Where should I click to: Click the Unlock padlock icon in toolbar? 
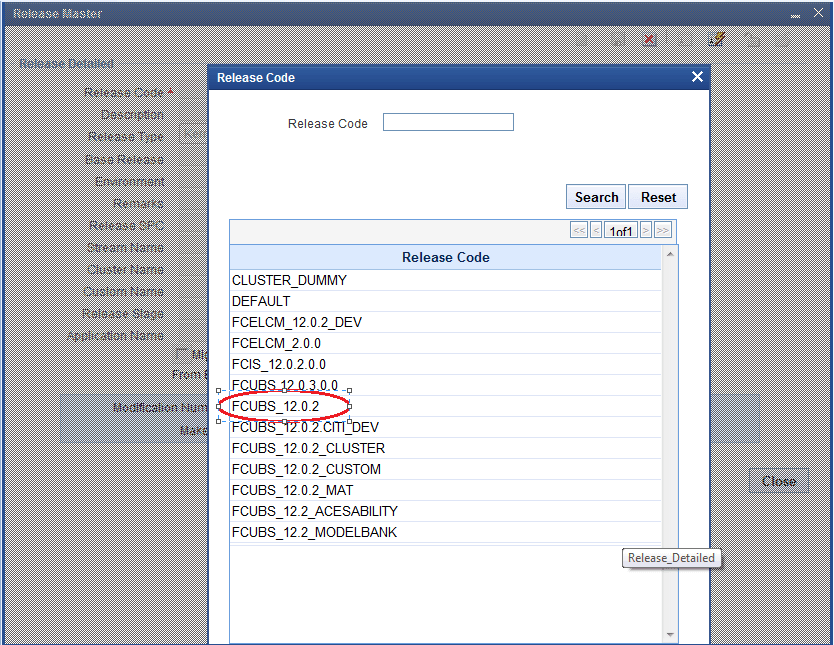tap(752, 39)
